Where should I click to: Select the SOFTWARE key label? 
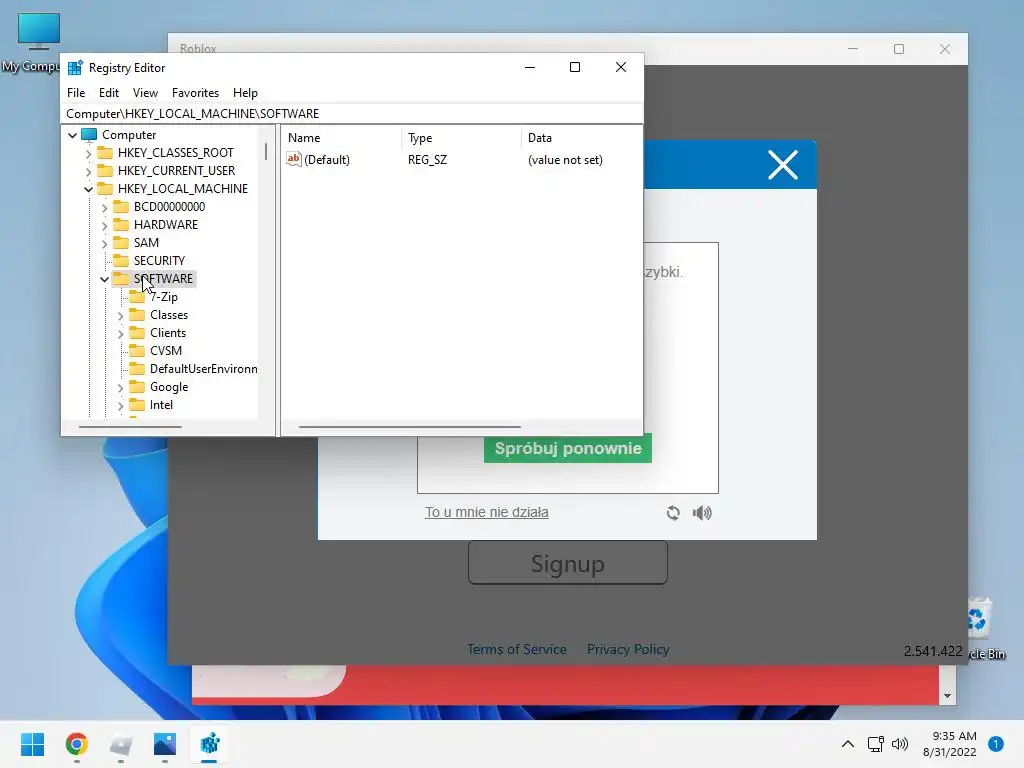[163, 279]
